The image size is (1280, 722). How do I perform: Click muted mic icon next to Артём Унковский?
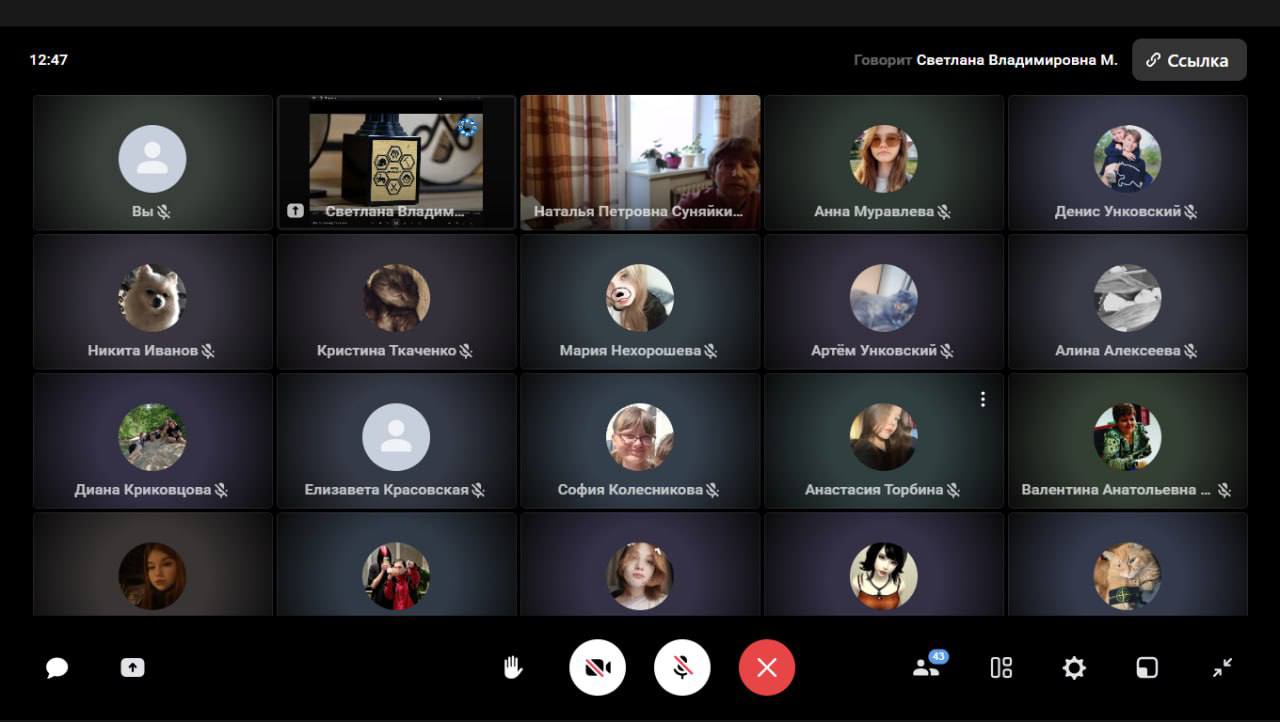[947, 351]
